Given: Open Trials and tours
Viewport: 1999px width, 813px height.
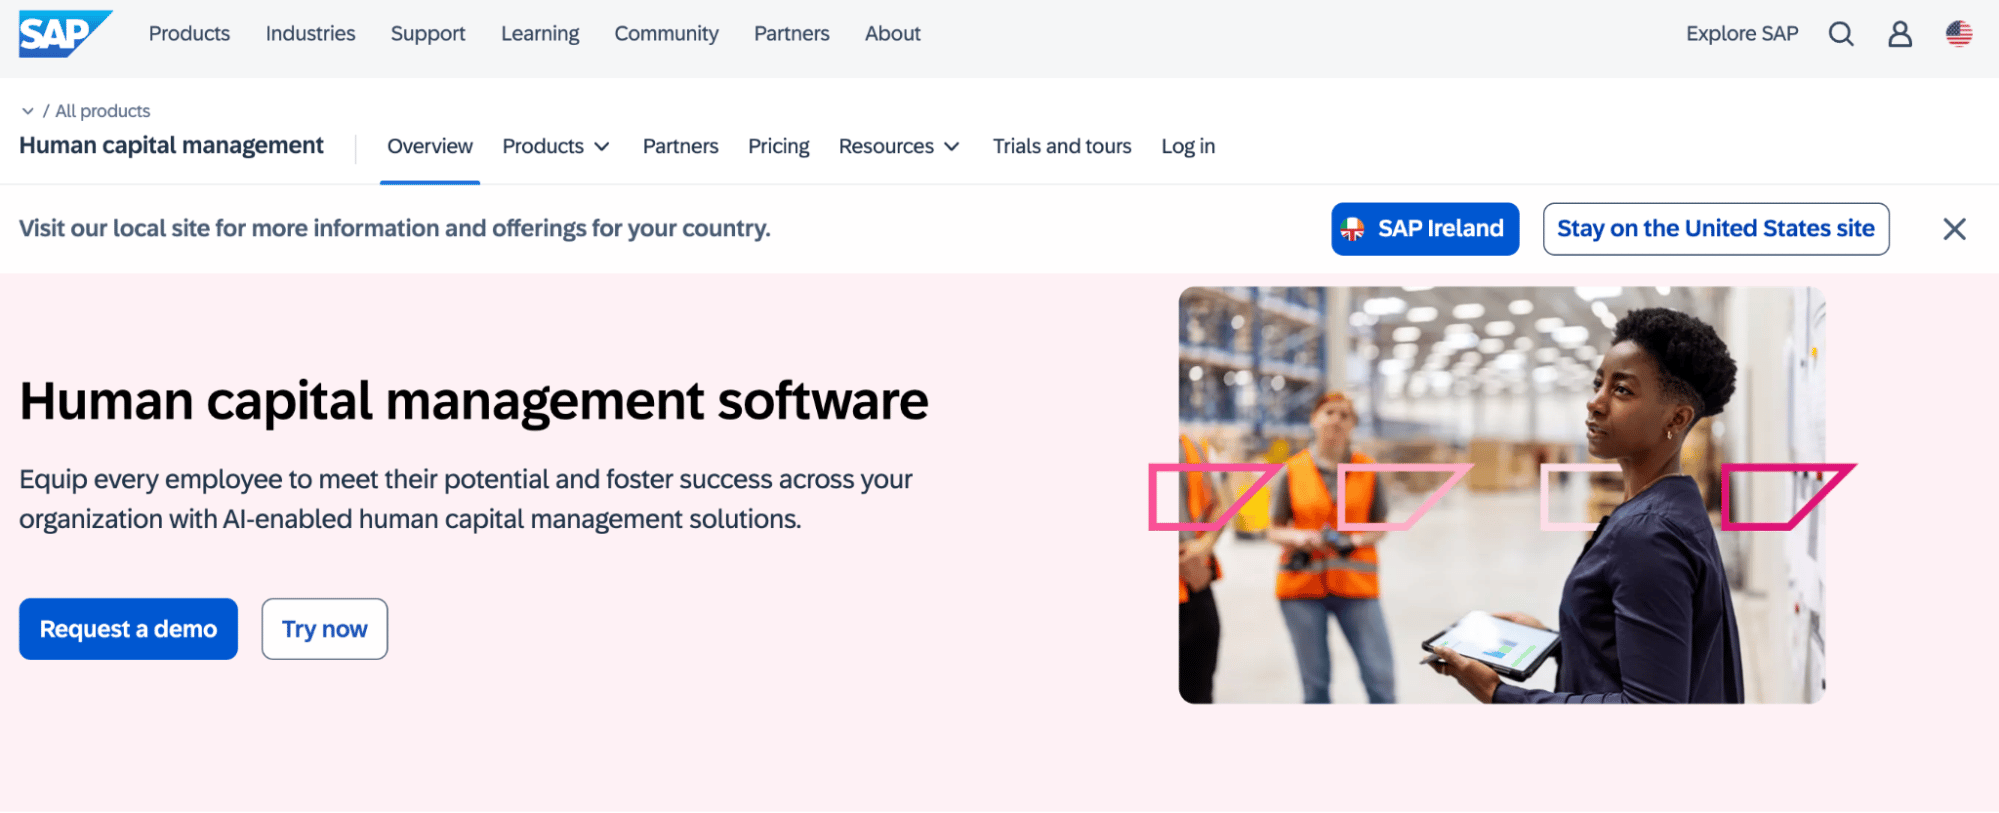Looking at the screenshot, I should click(1062, 146).
